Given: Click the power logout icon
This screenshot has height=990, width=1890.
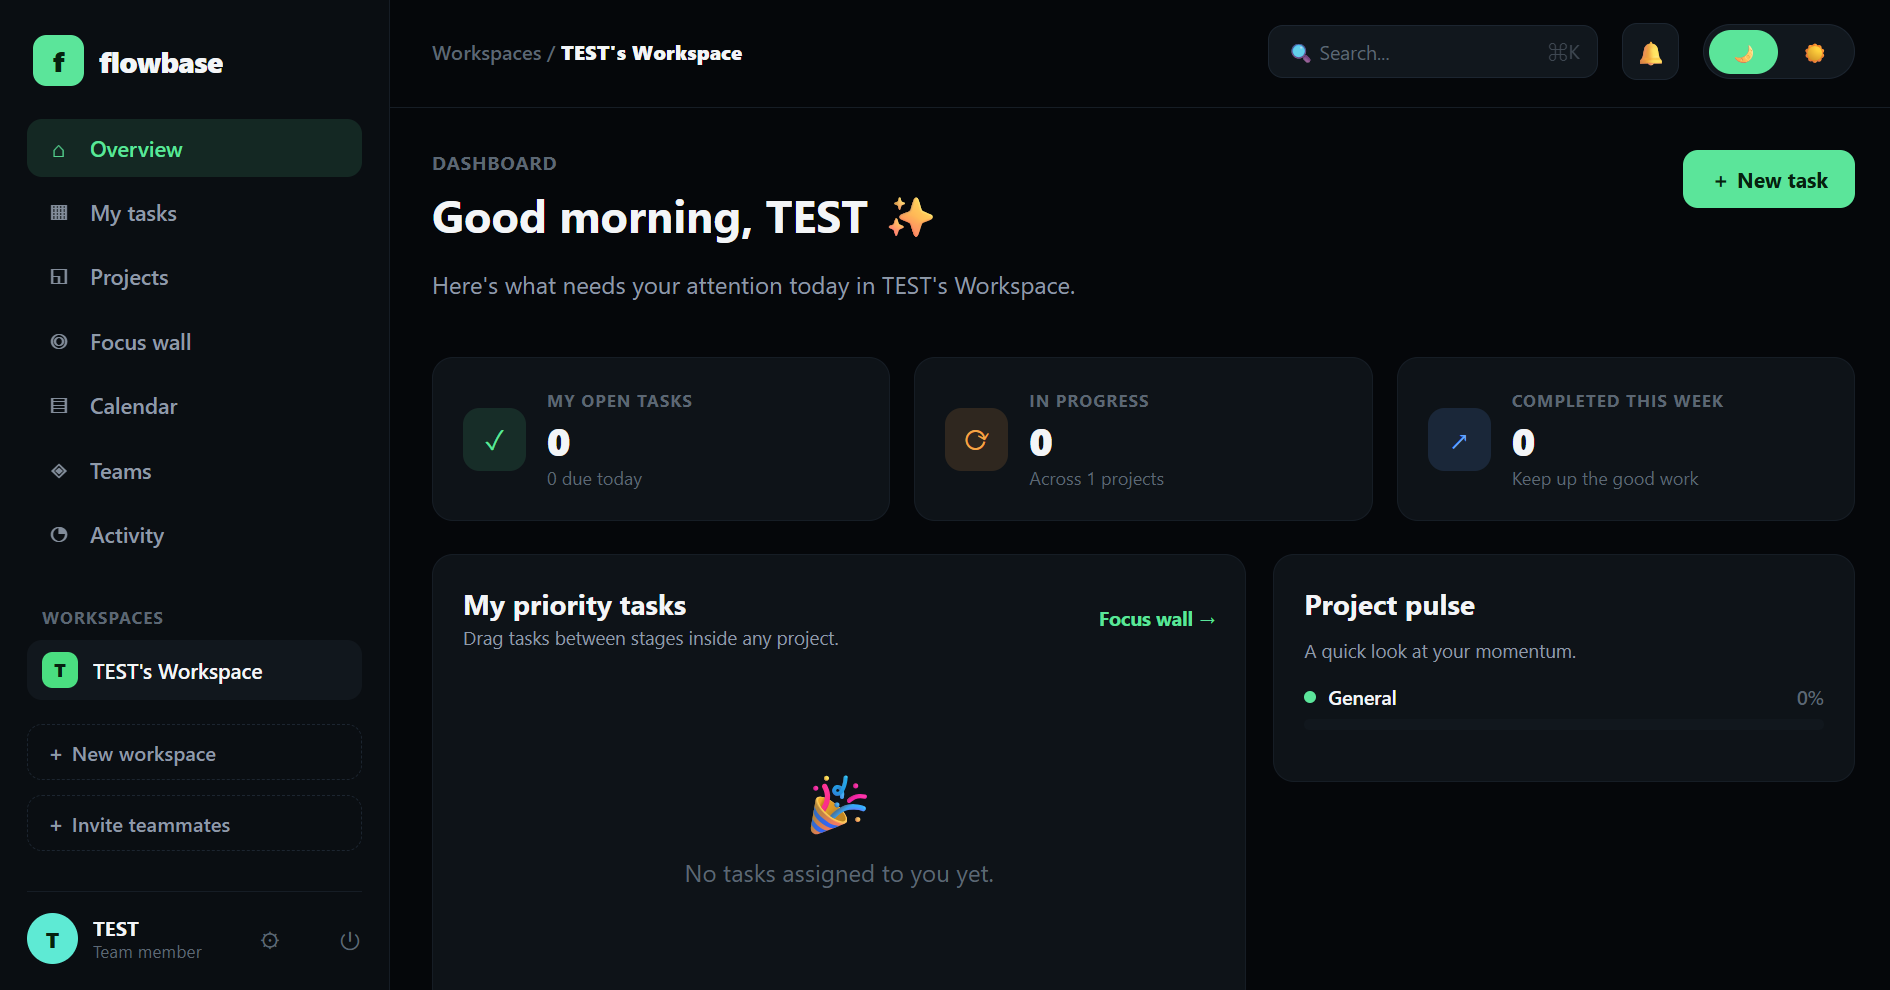Looking at the screenshot, I should (350, 940).
